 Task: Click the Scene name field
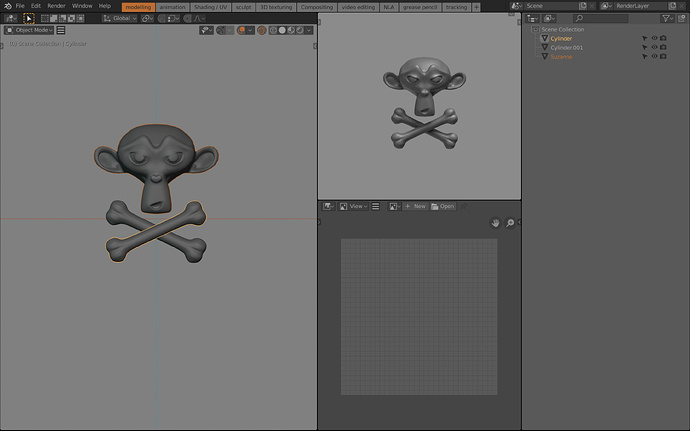[x=551, y=6]
